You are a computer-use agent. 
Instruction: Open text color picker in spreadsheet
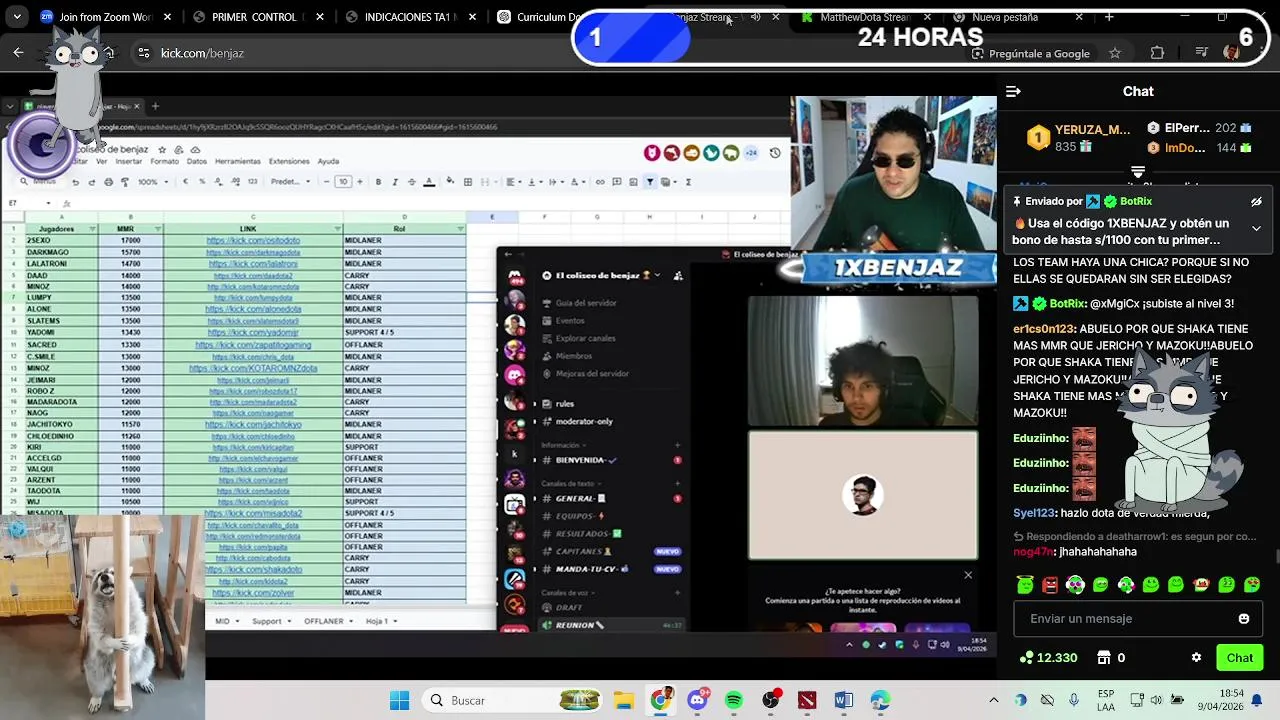pyautogui.click(x=429, y=182)
